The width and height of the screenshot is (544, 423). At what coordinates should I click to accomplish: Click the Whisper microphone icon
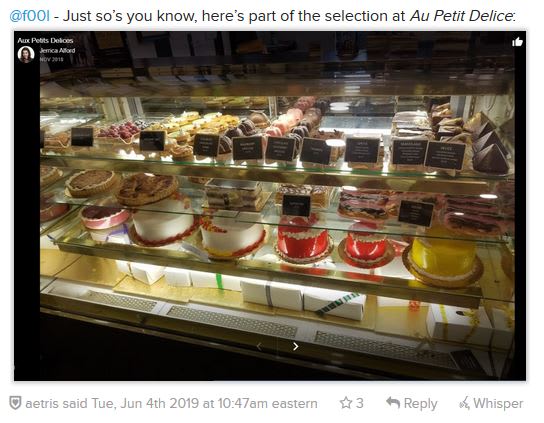pyautogui.click(x=464, y=403)
